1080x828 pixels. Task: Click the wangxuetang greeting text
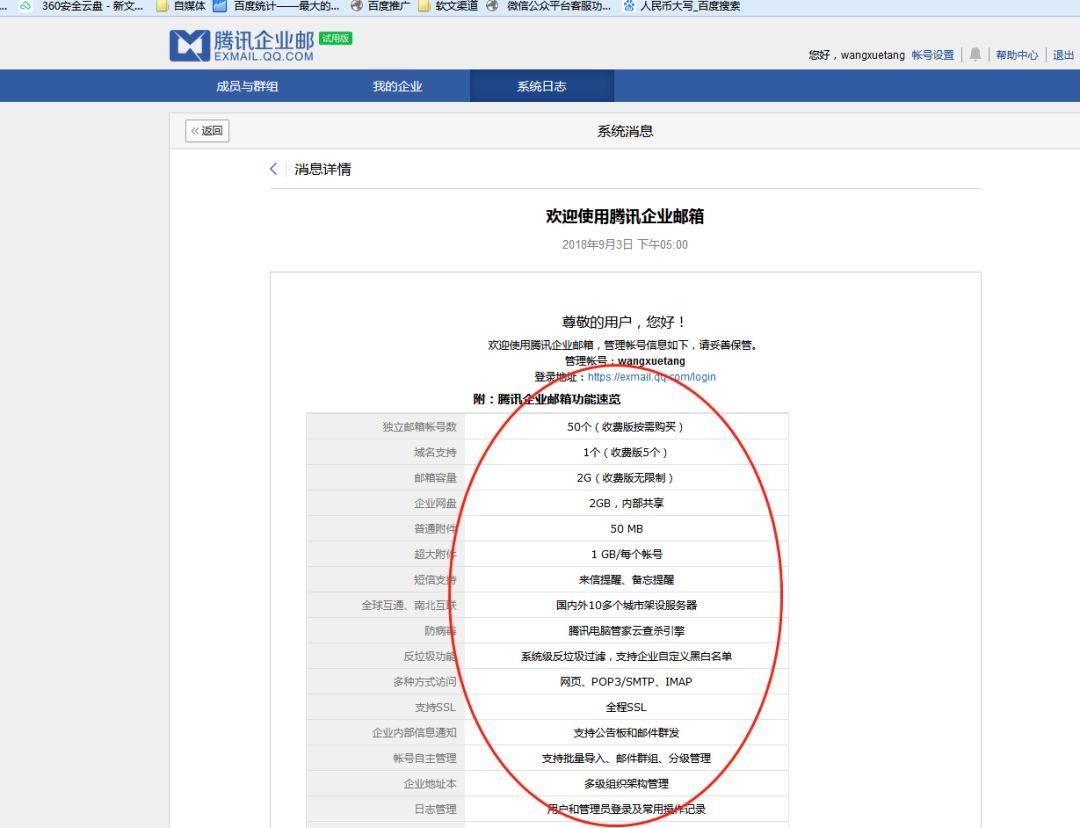[x=857, y=55]
